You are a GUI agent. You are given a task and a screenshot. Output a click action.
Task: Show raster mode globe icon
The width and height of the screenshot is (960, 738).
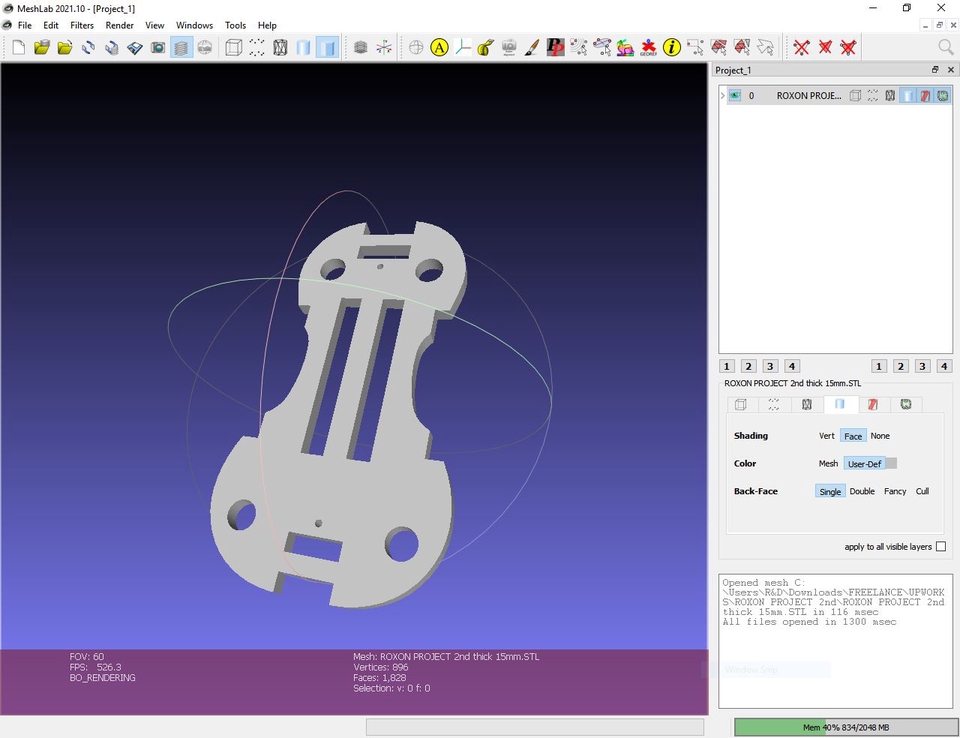click(x=204, y=47)
